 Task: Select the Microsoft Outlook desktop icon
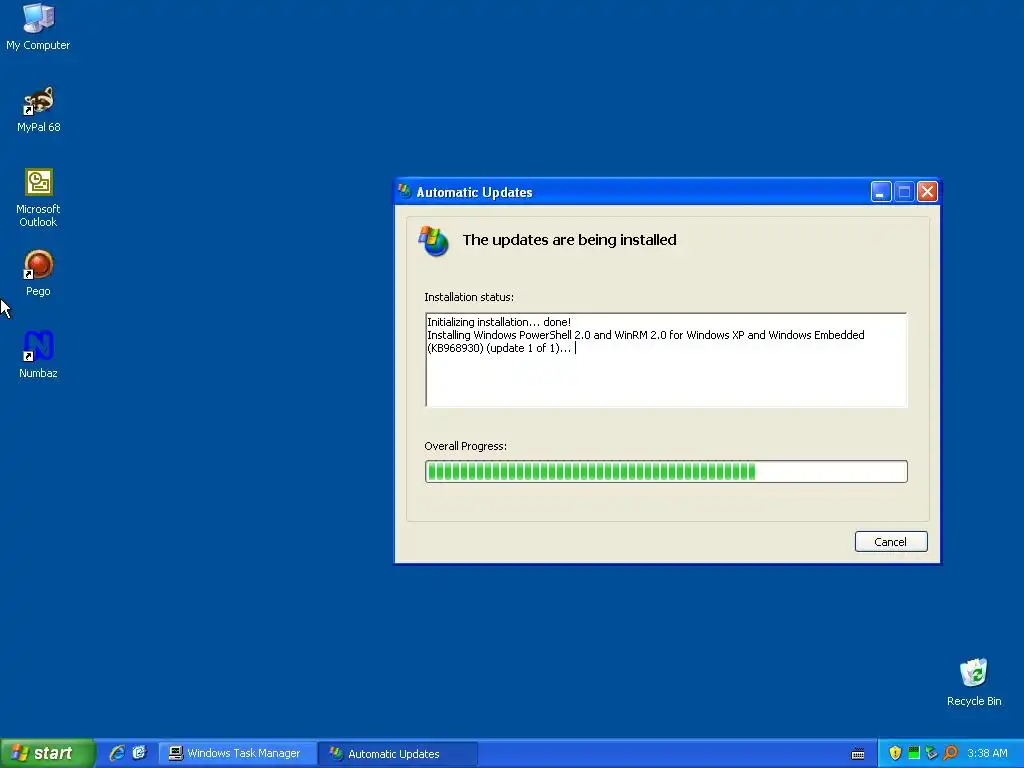38,198
